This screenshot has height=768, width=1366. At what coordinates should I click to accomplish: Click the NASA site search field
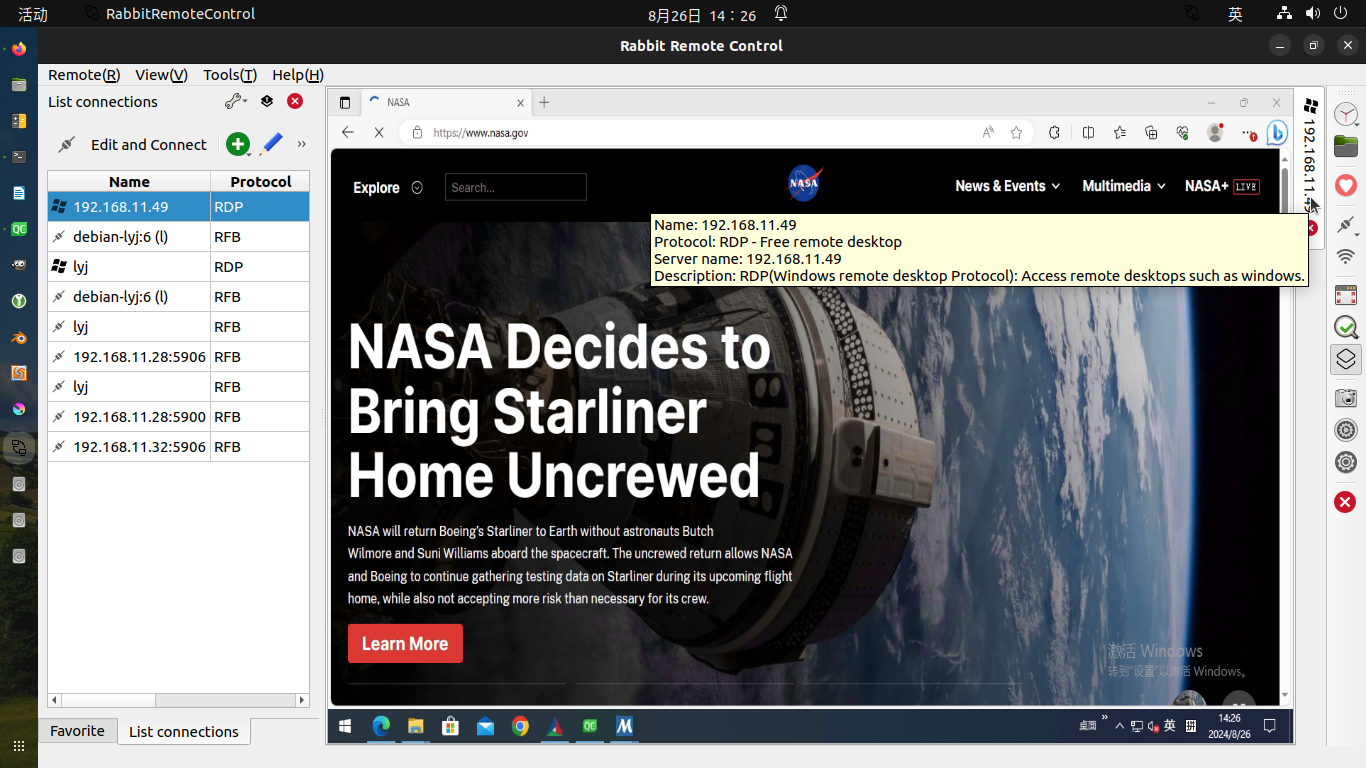pyautogui.click(x=516, y=187)
